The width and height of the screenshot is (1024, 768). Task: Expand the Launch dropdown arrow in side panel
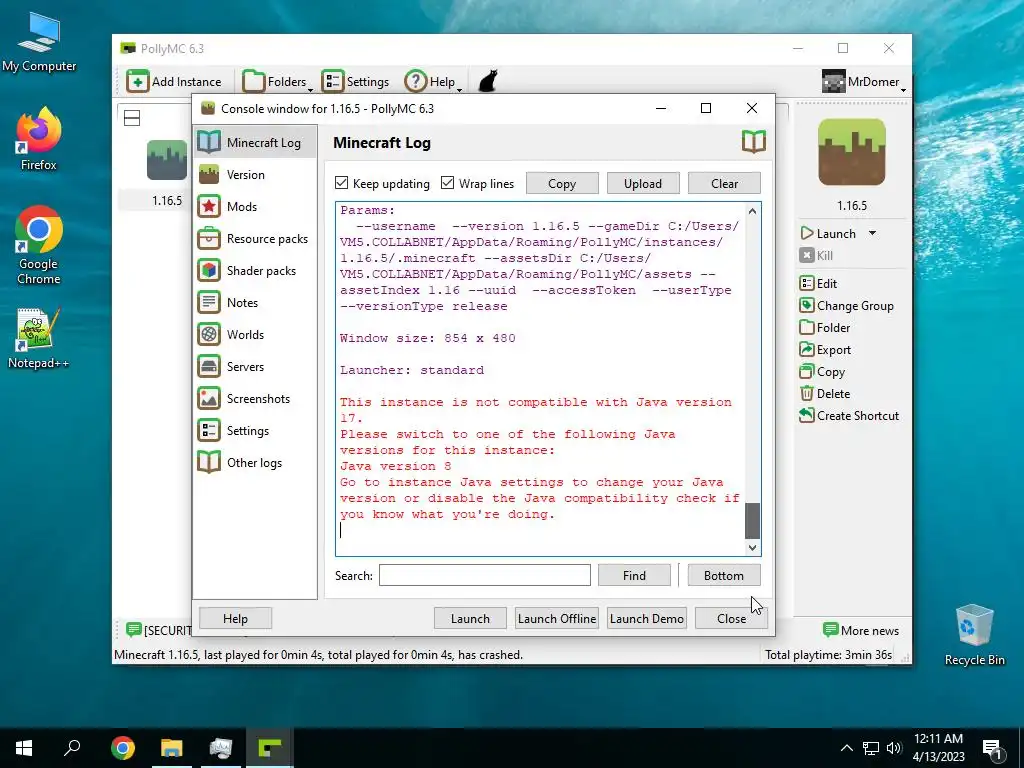coord(872,233)
